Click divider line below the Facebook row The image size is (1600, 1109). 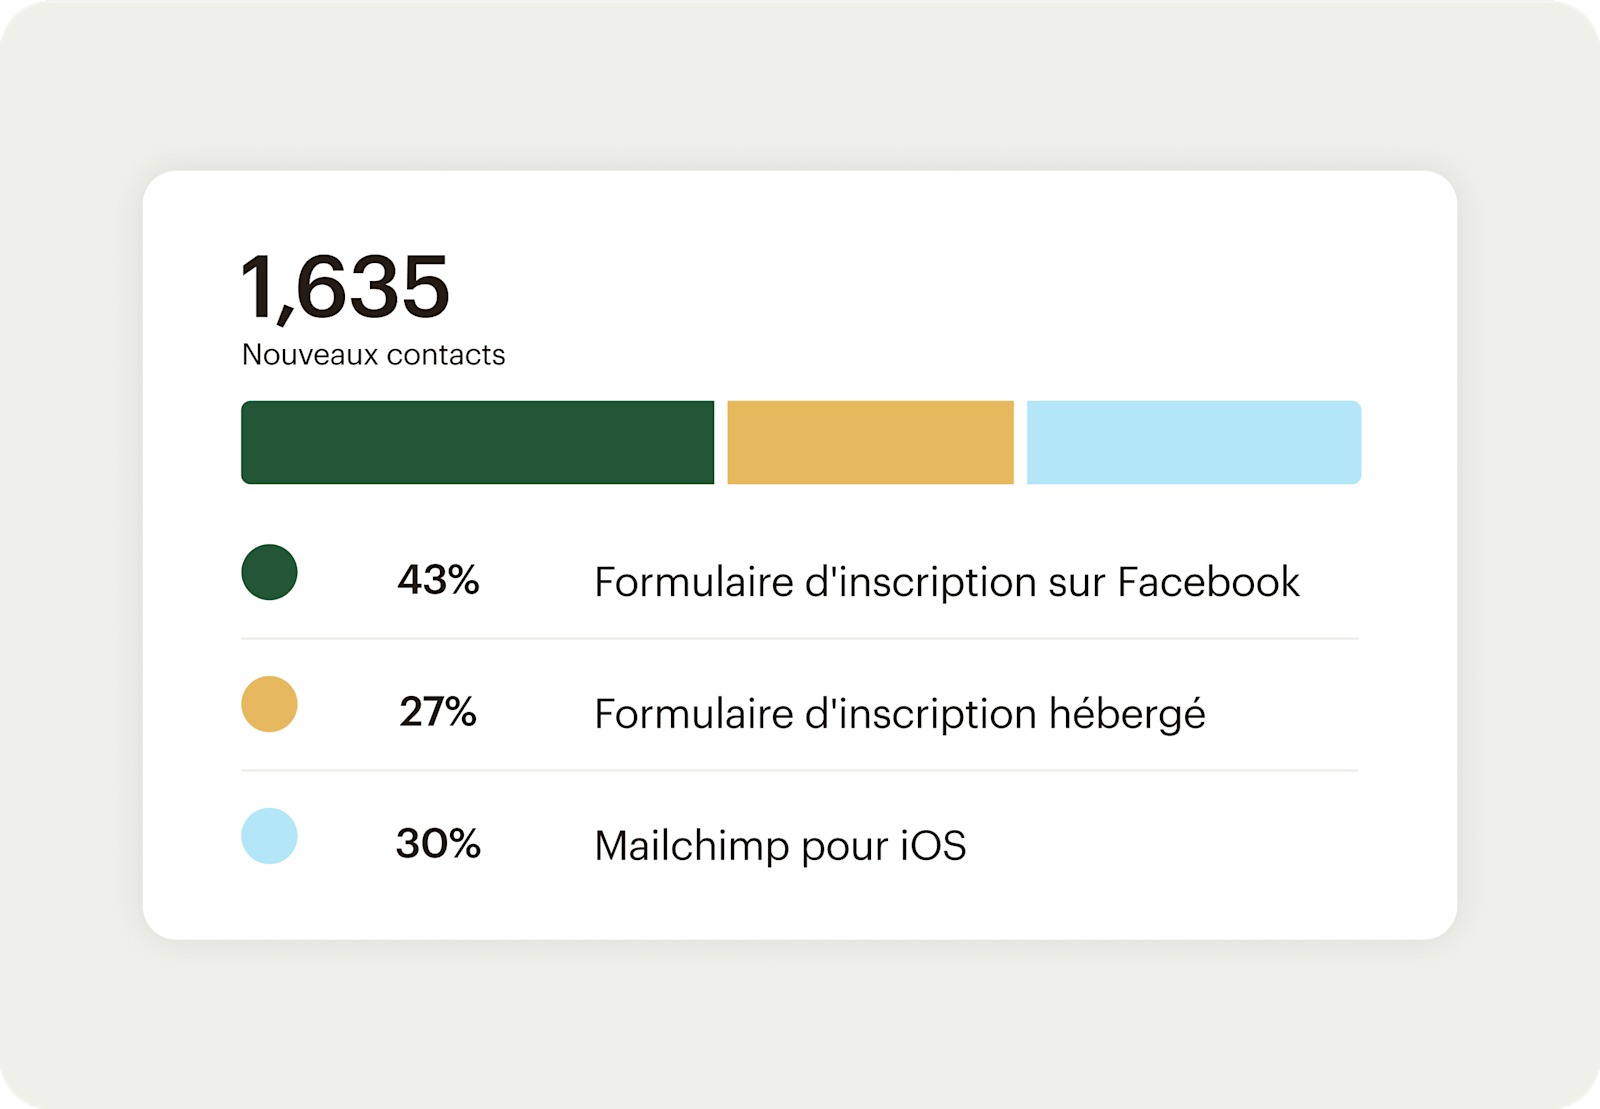[800, 638]
